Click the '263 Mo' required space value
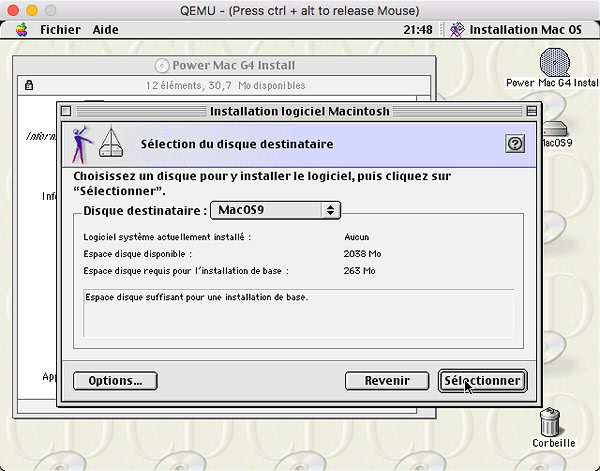The image size is (600, 471). (359, 271)
